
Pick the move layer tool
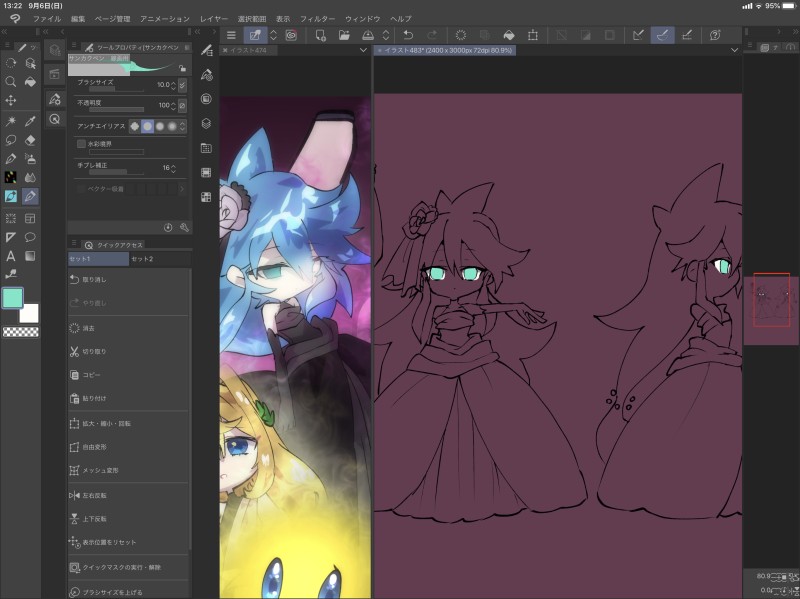click(11, 101)
